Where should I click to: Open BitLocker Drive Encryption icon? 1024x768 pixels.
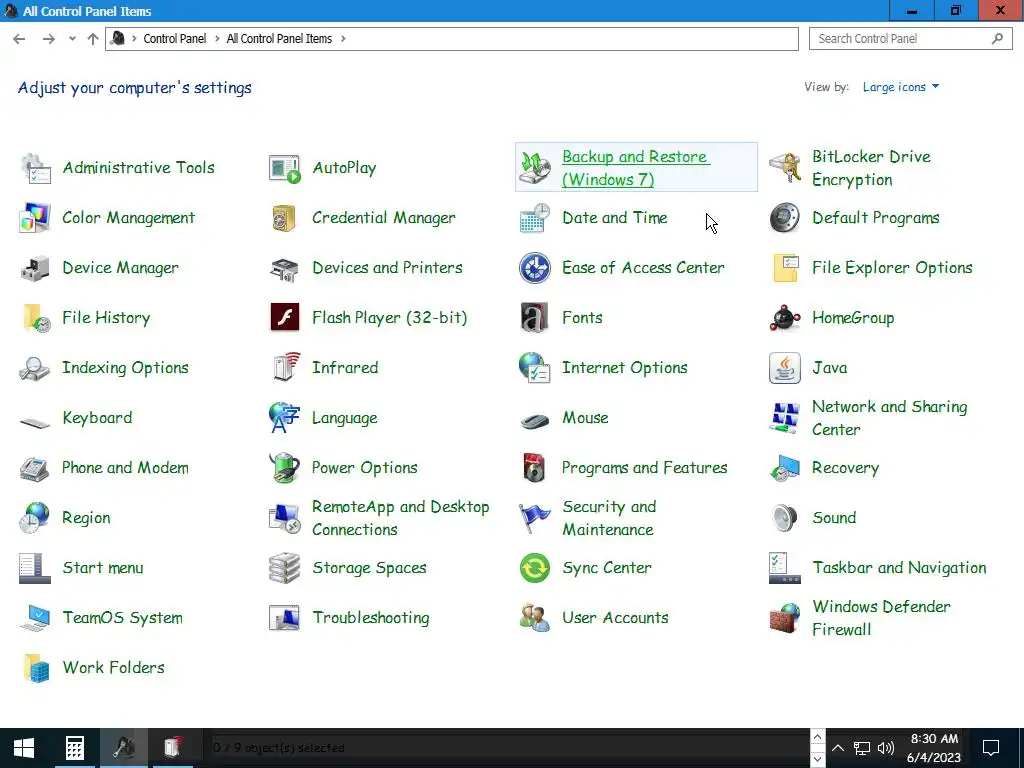point(785,168)
